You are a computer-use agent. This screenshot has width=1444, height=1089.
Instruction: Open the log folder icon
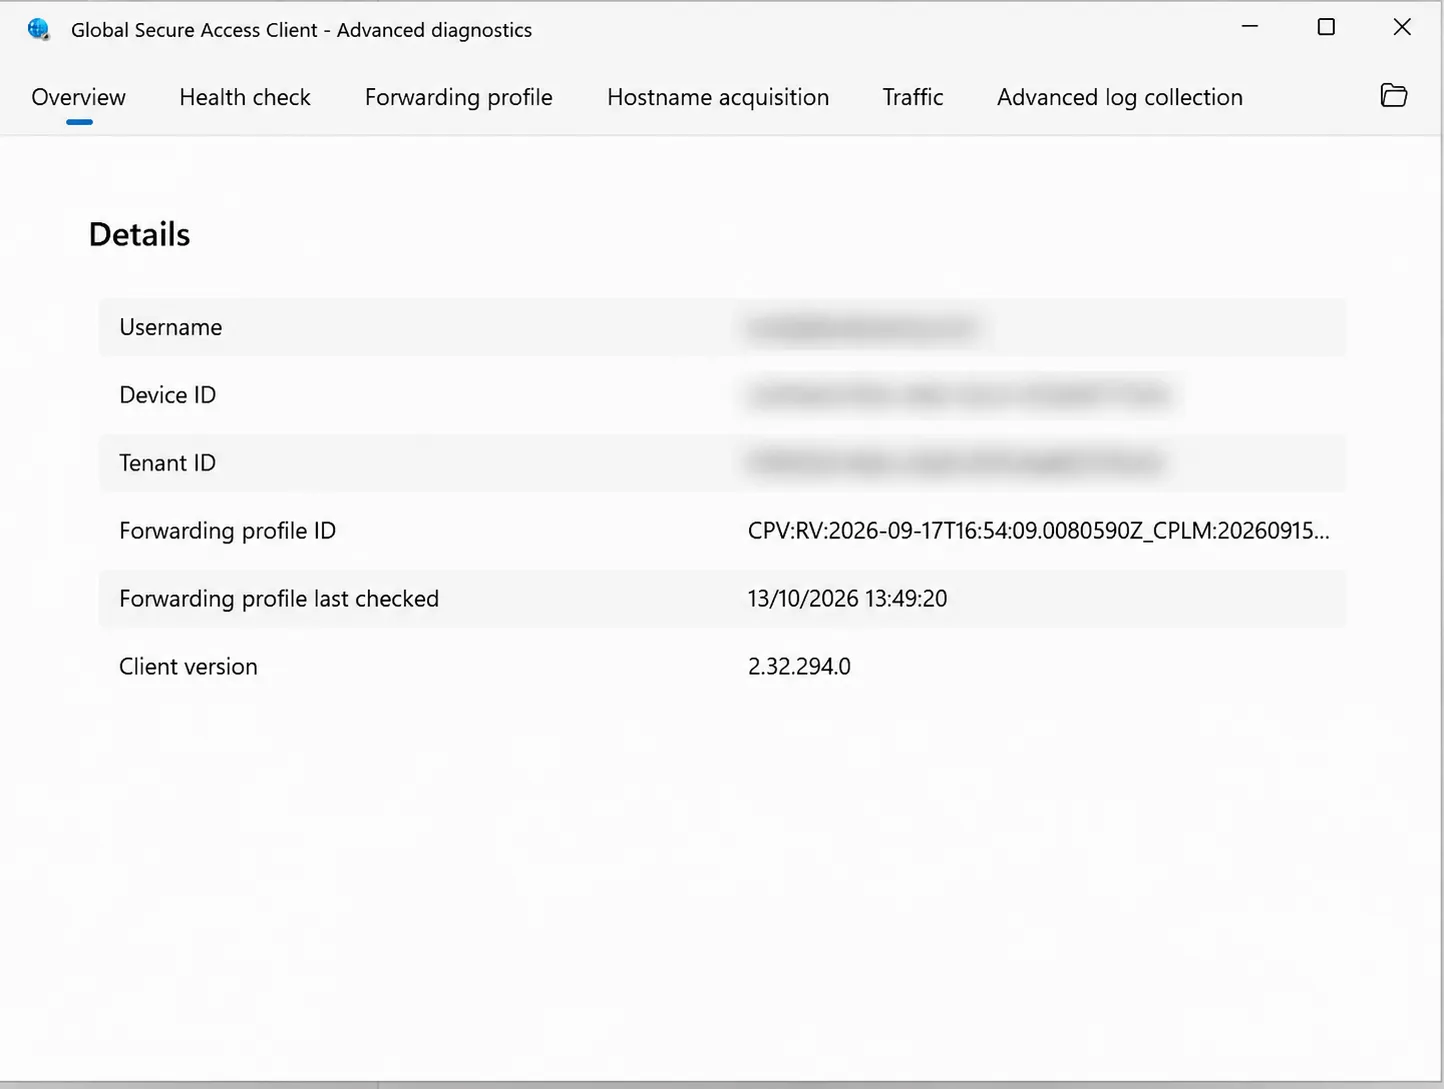click(x=1393, y=96)
